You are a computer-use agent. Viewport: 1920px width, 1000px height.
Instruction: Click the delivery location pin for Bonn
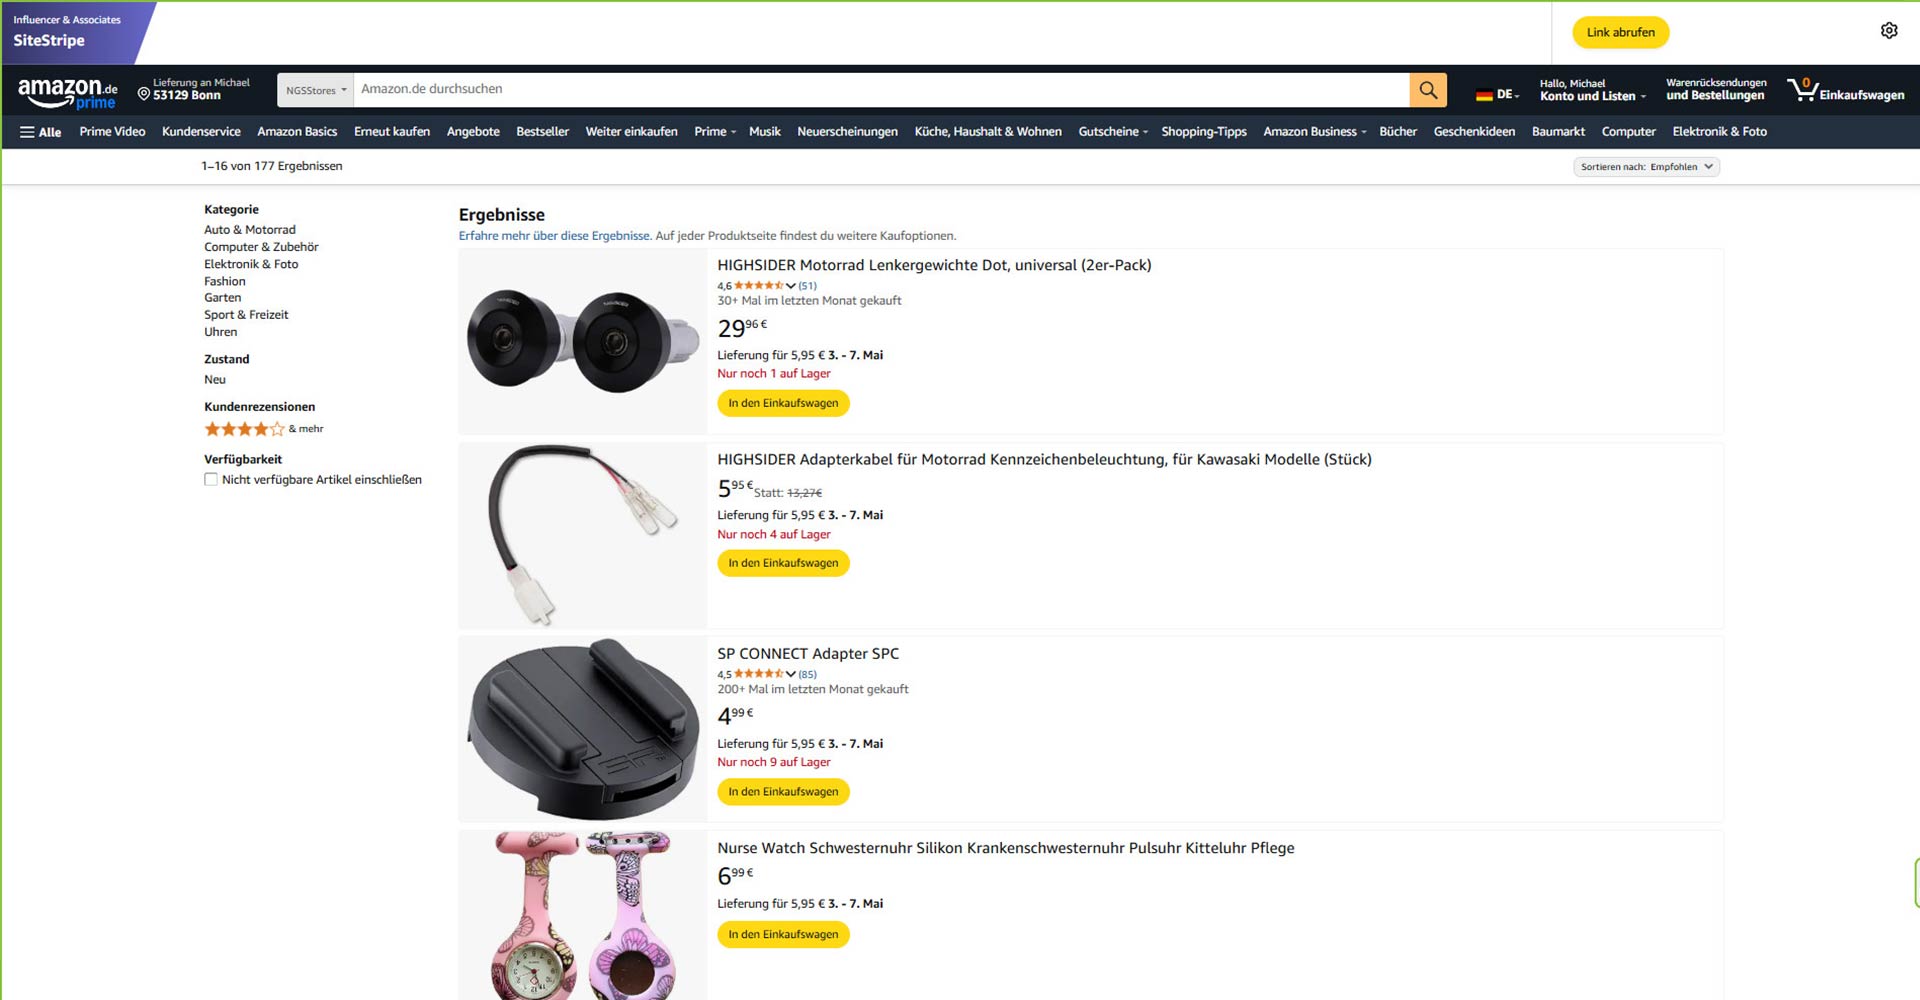[x=144, y=94]
